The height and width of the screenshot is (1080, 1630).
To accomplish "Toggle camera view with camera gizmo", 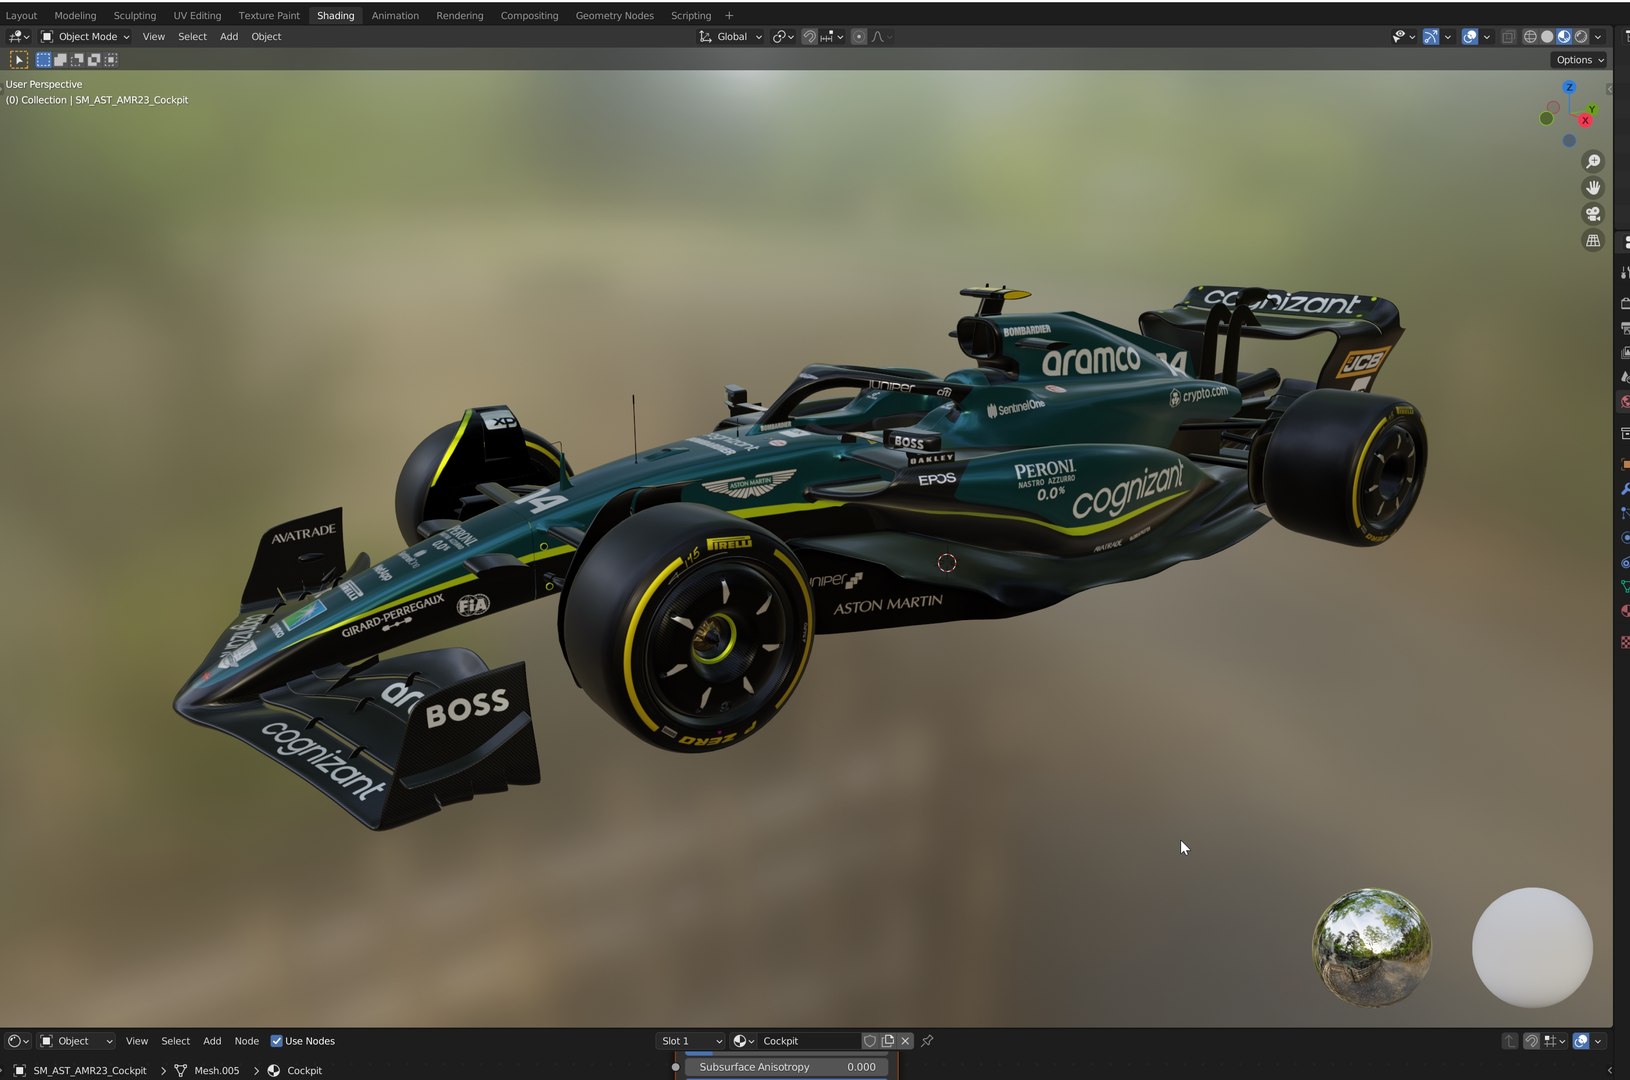I will [1593, 214].
